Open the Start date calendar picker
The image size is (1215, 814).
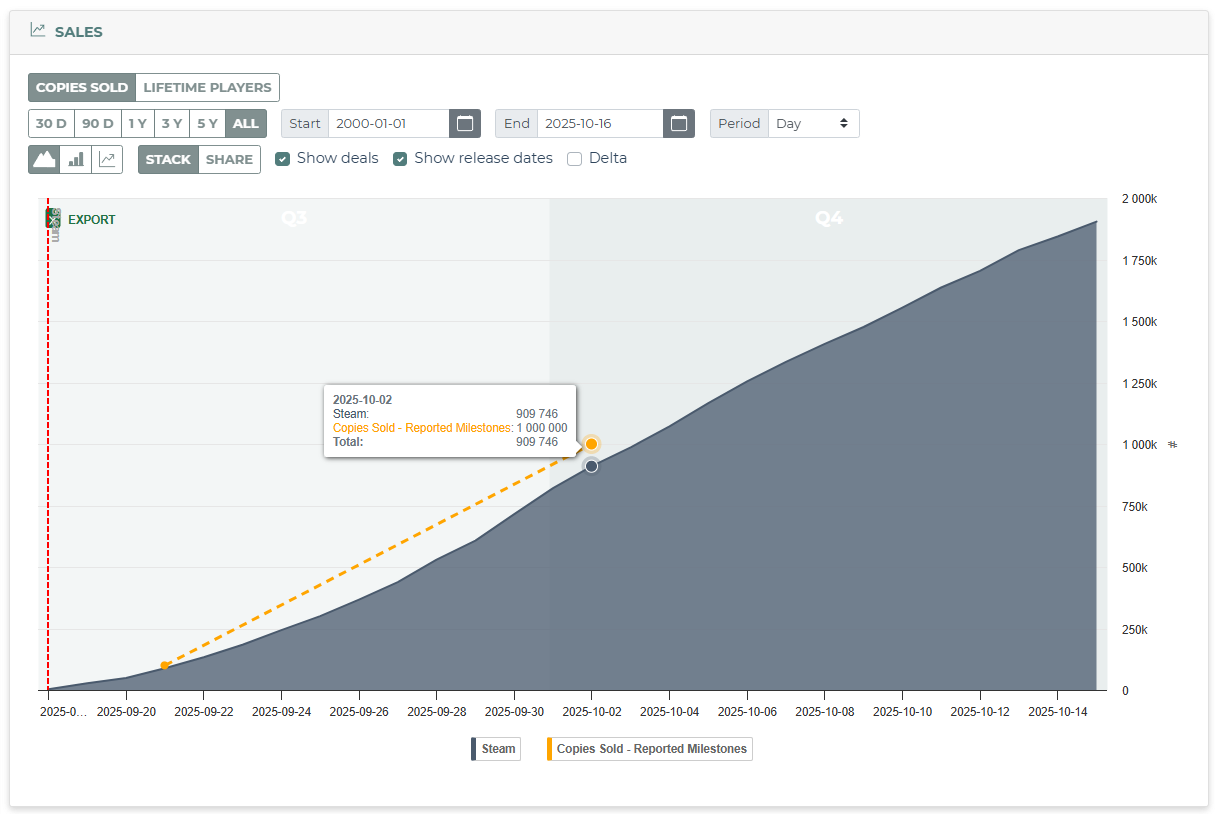[465, 124]
